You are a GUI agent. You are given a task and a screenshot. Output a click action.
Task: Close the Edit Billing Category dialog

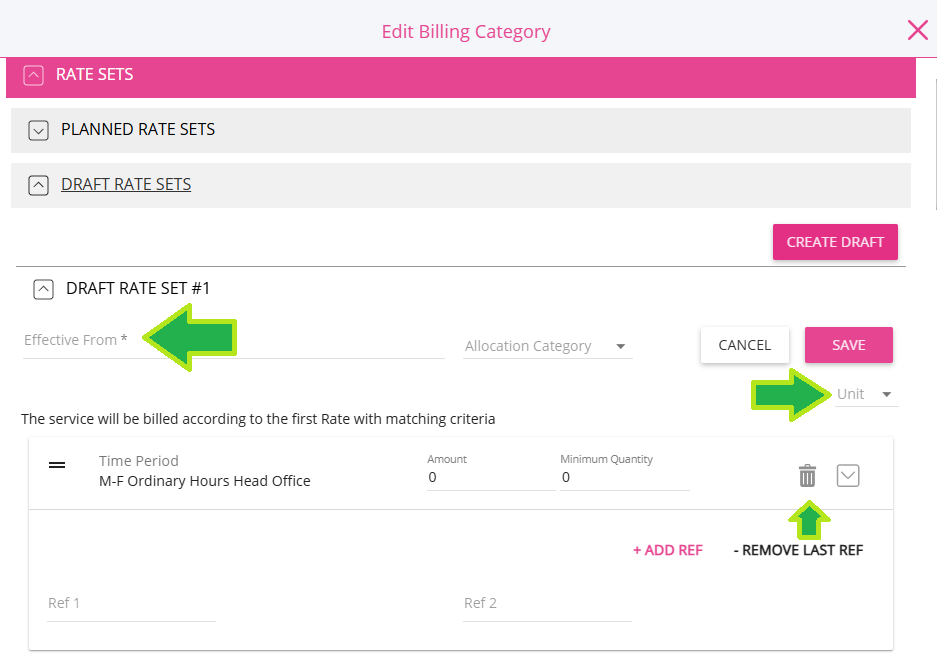(917, 30)
